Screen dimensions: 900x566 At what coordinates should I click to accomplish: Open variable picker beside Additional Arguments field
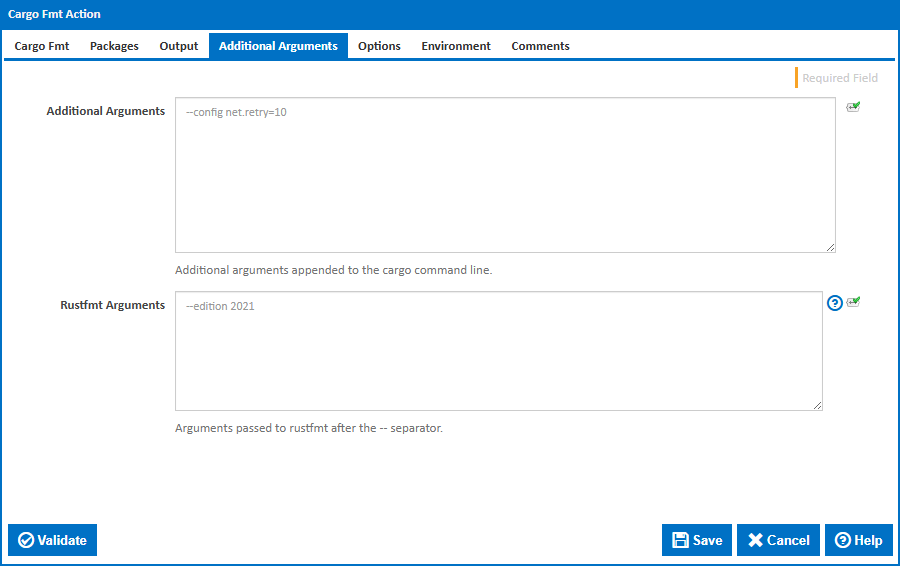pyautogui.click(x=853, y=107)
